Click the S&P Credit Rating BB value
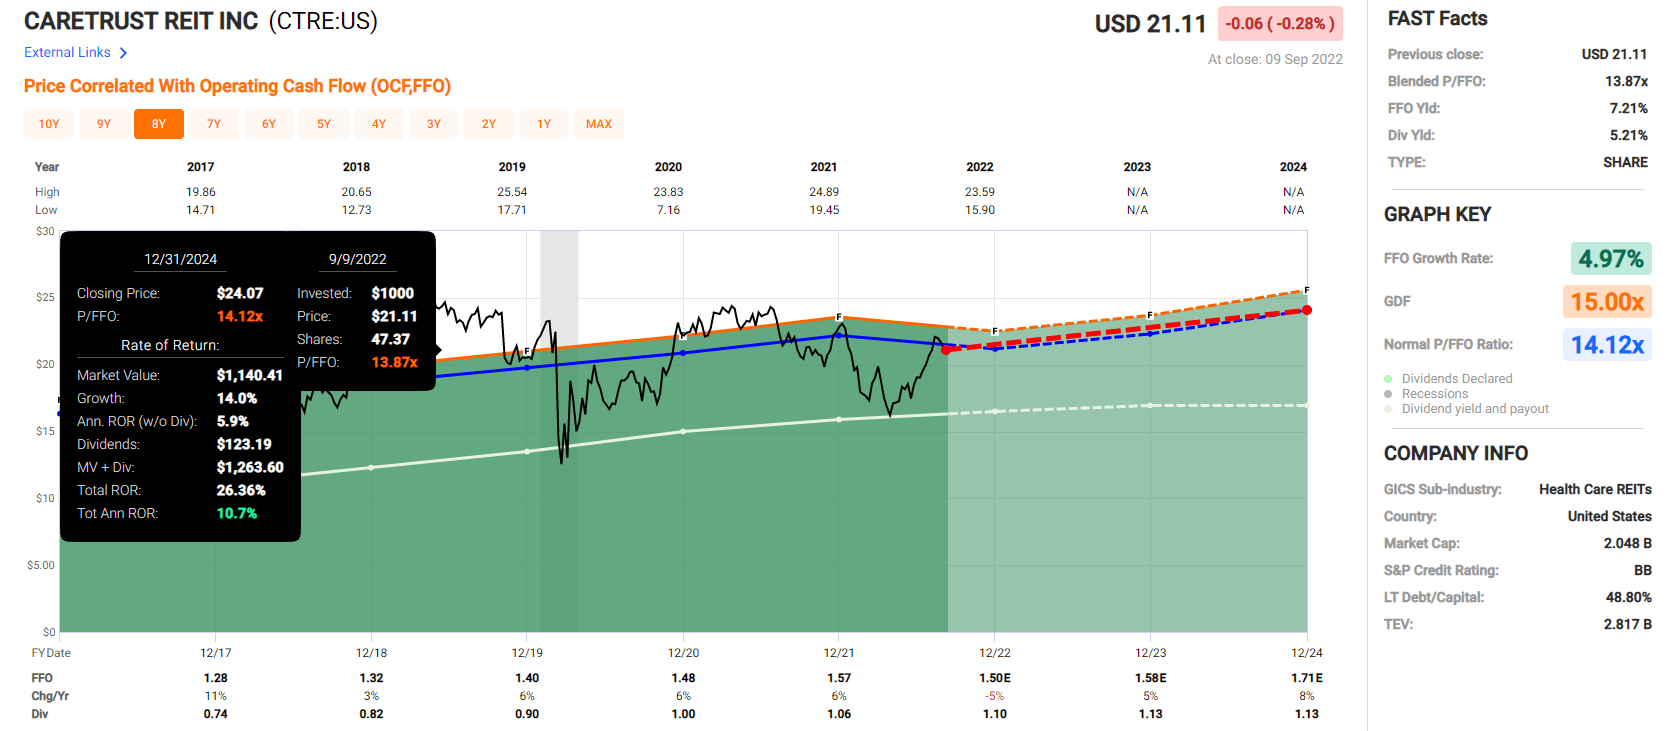Screen dimensions: 1667x731 1643,570
